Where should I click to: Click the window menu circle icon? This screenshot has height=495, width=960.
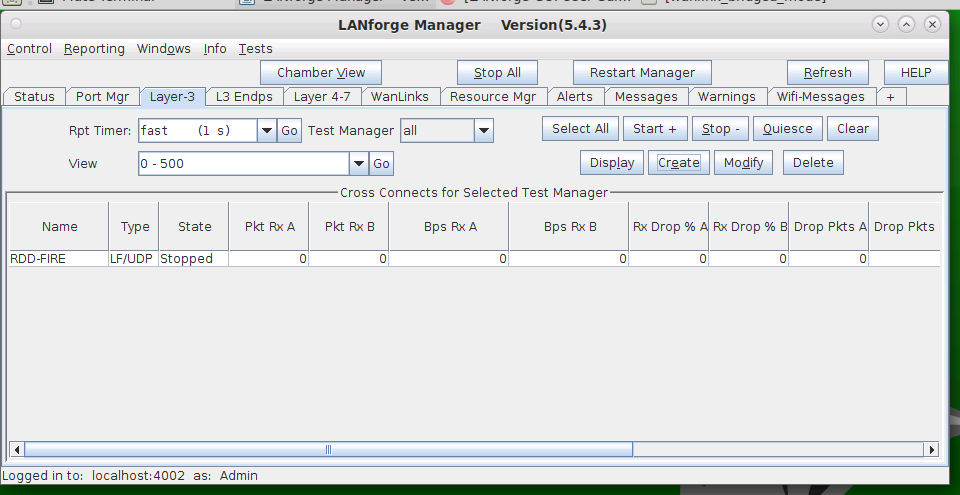tap(16, 25)
